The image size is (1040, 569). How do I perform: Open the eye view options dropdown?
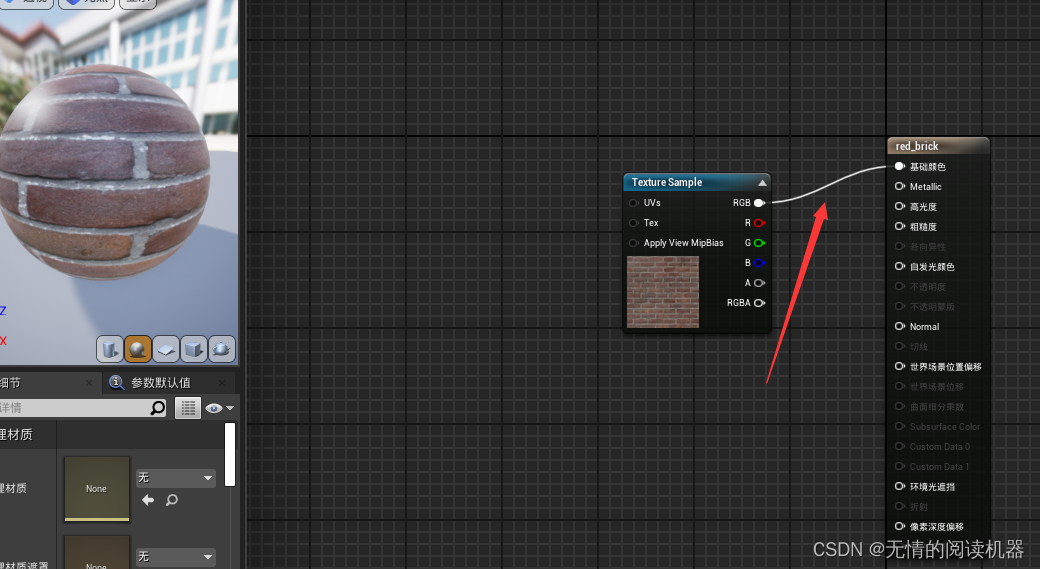[x=220, y=408]
